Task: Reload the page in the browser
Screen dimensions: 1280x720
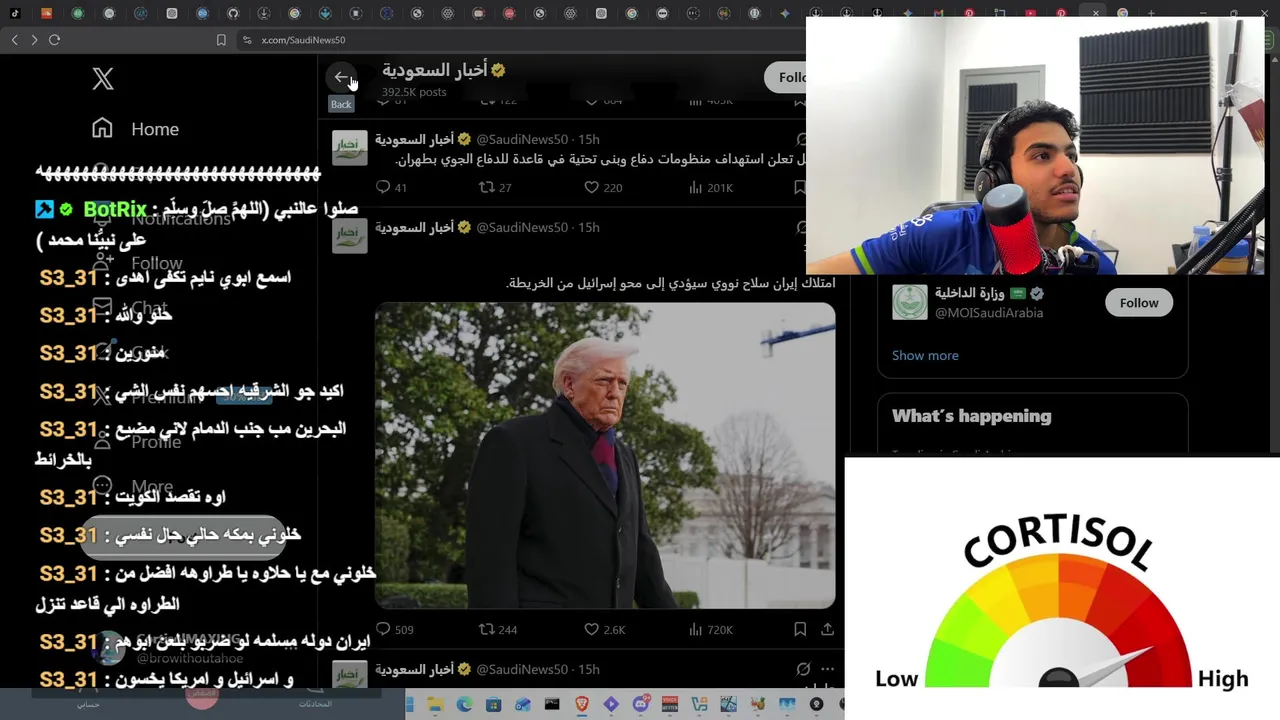Action: coord(54,40)
